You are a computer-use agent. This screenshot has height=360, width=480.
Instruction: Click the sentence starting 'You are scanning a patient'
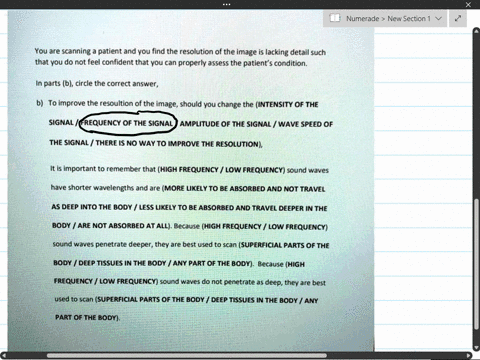[180, 57]
